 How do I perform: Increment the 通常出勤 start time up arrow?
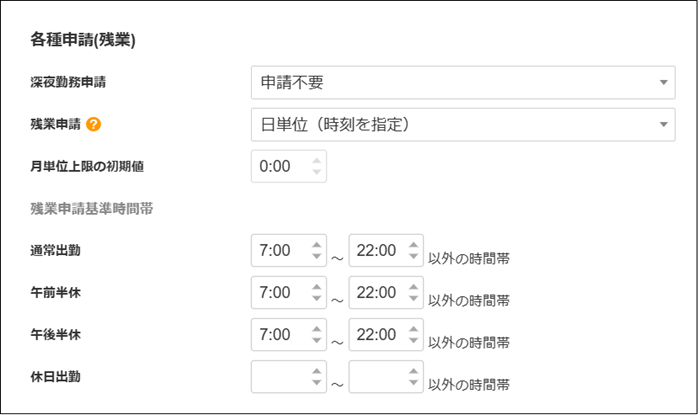[x=317, y=245]
